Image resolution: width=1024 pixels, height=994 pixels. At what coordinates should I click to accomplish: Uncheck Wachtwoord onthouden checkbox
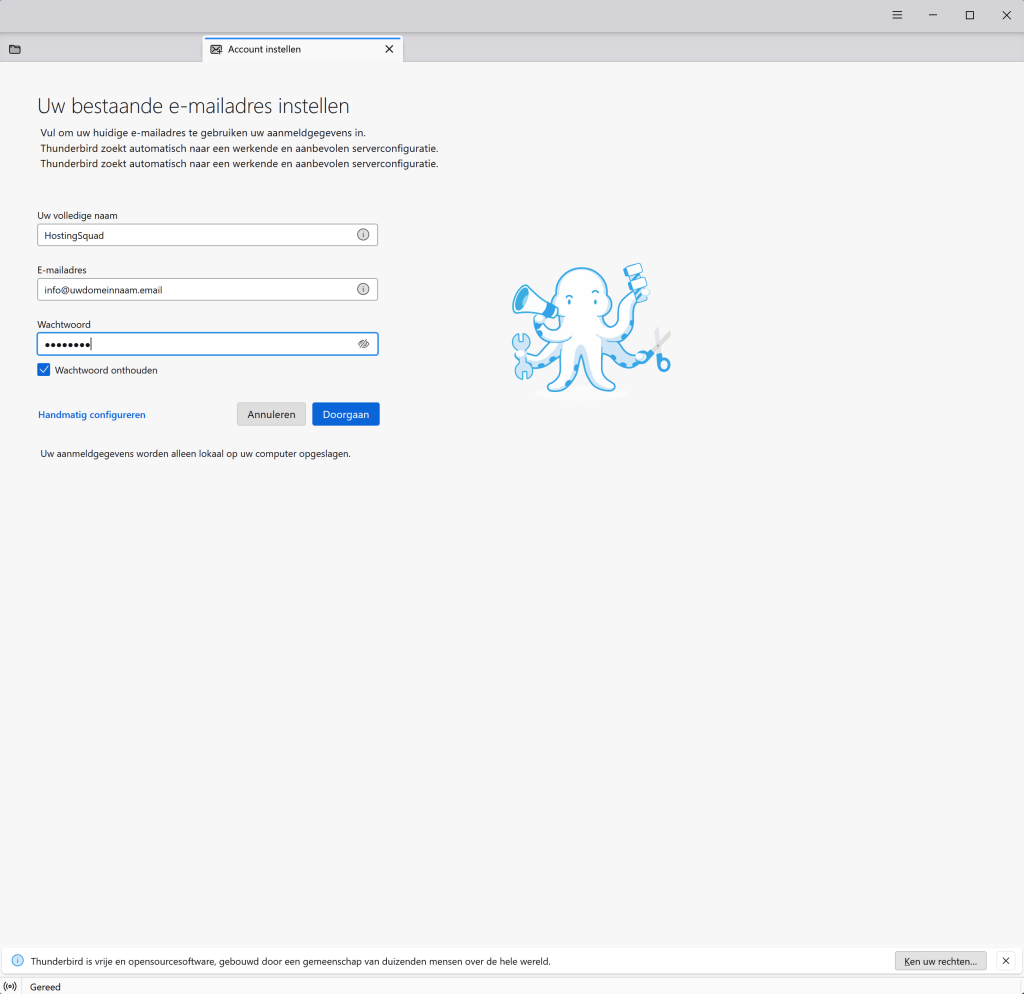pos(44,370)
